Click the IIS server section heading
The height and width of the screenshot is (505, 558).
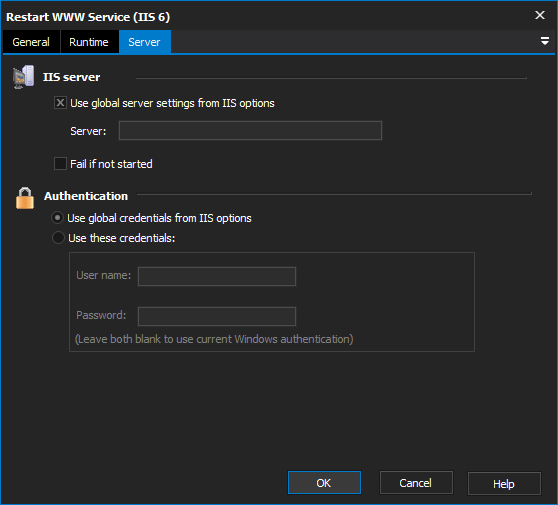(x=72, y=77)
